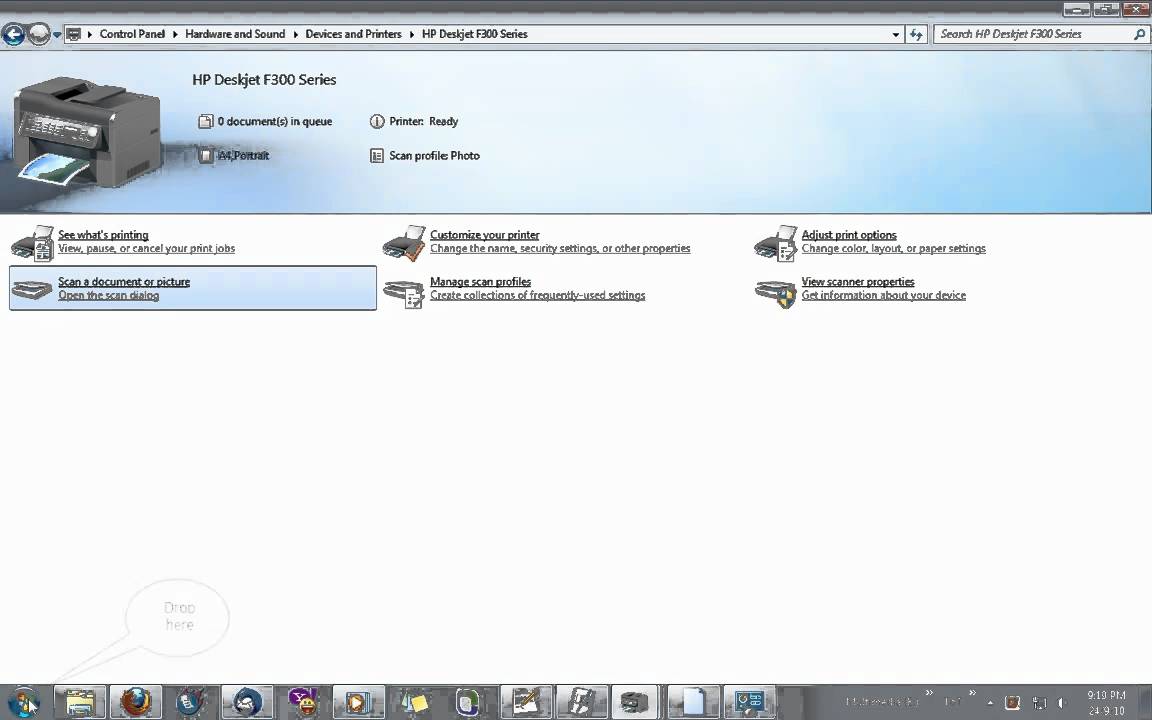
Task: Click the address bar Refresh button
Action: pos(915,35)
